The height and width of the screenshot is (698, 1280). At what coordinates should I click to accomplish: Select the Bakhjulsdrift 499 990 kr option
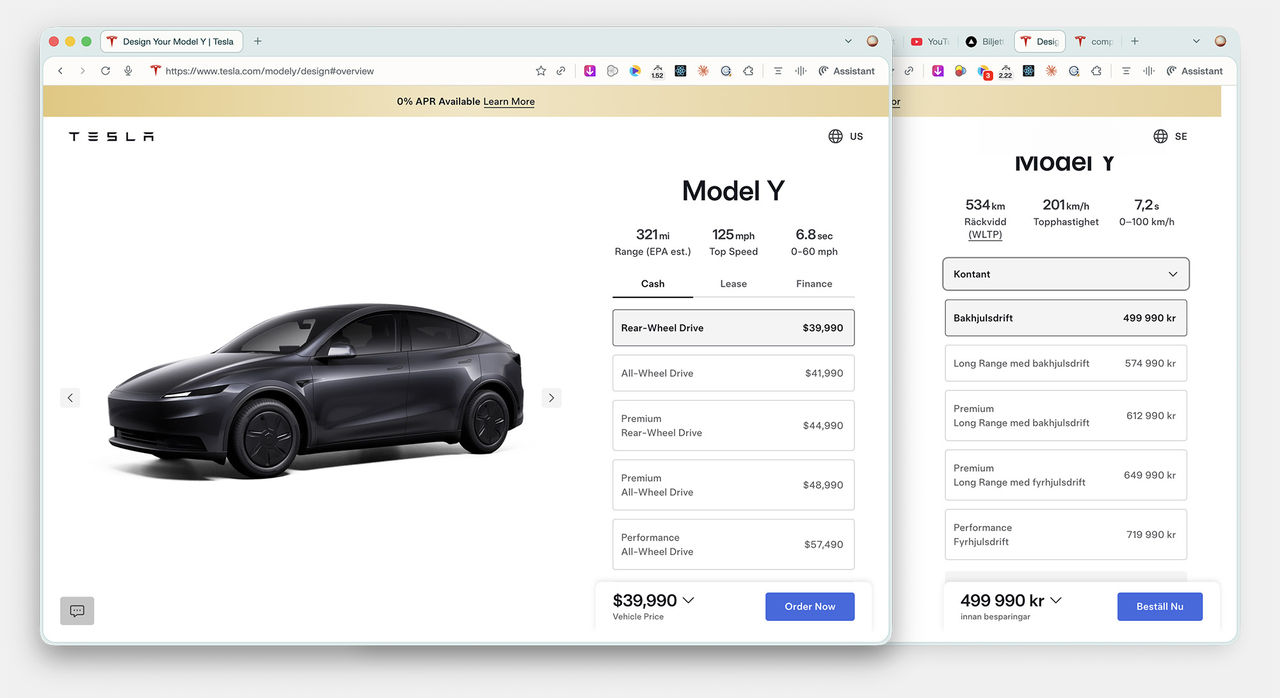(1066, 318)
